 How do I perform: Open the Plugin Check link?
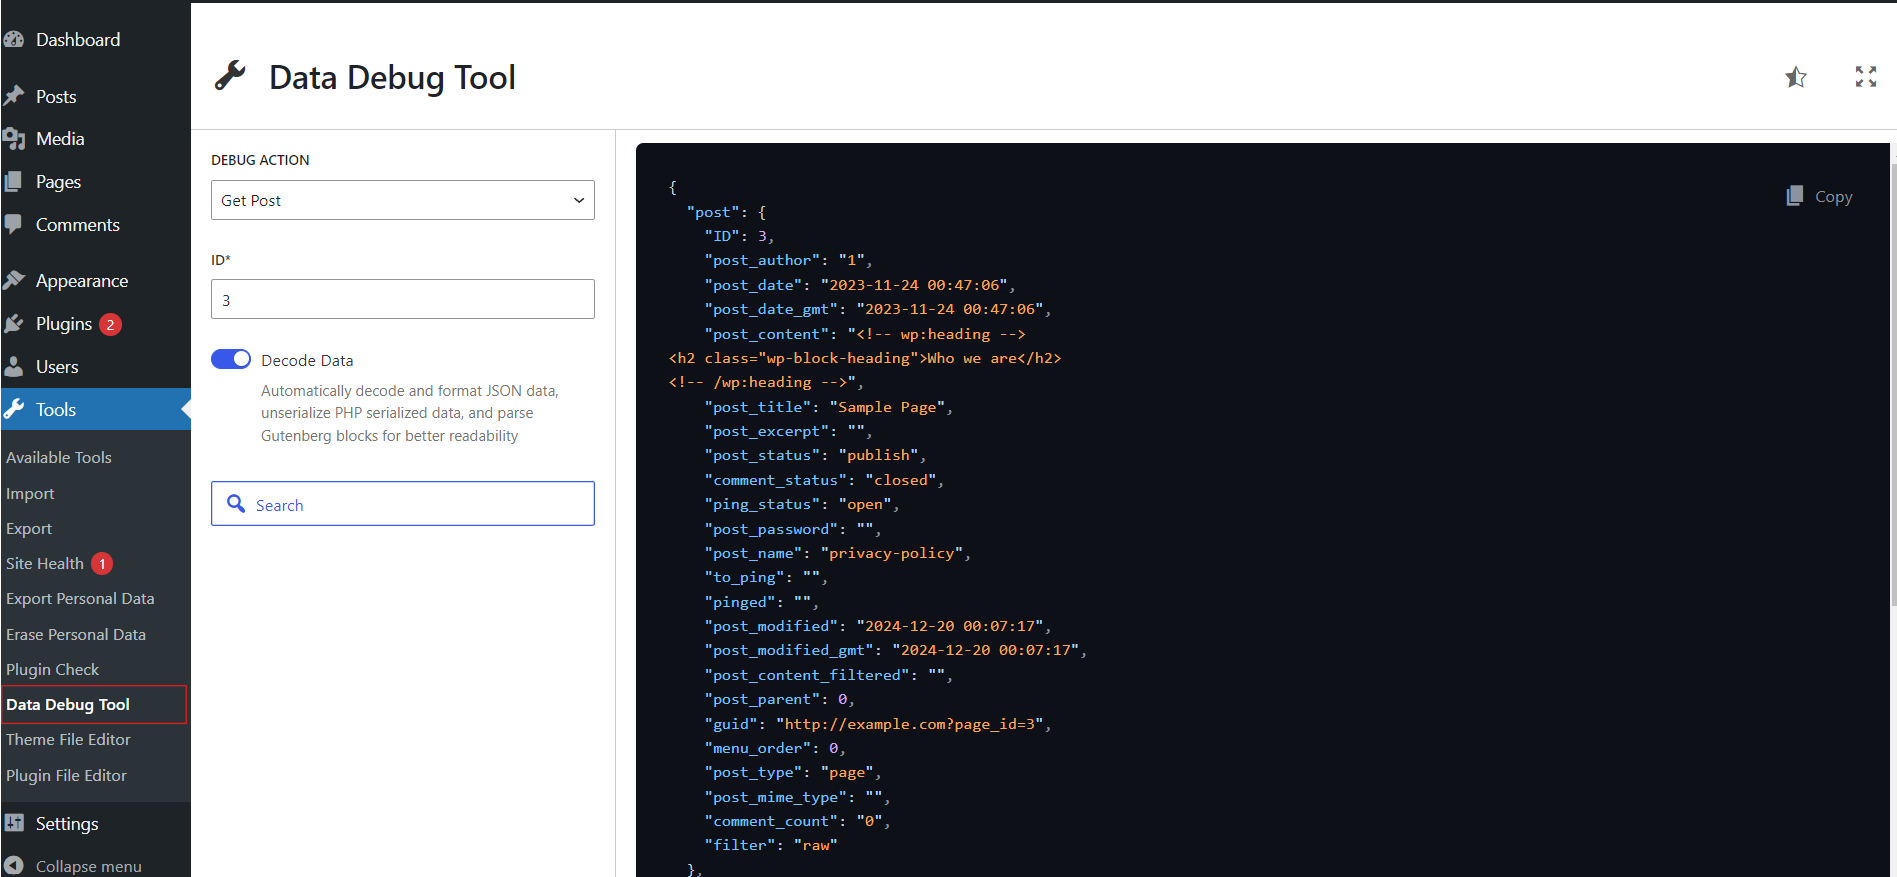click(x=52, y=670)
